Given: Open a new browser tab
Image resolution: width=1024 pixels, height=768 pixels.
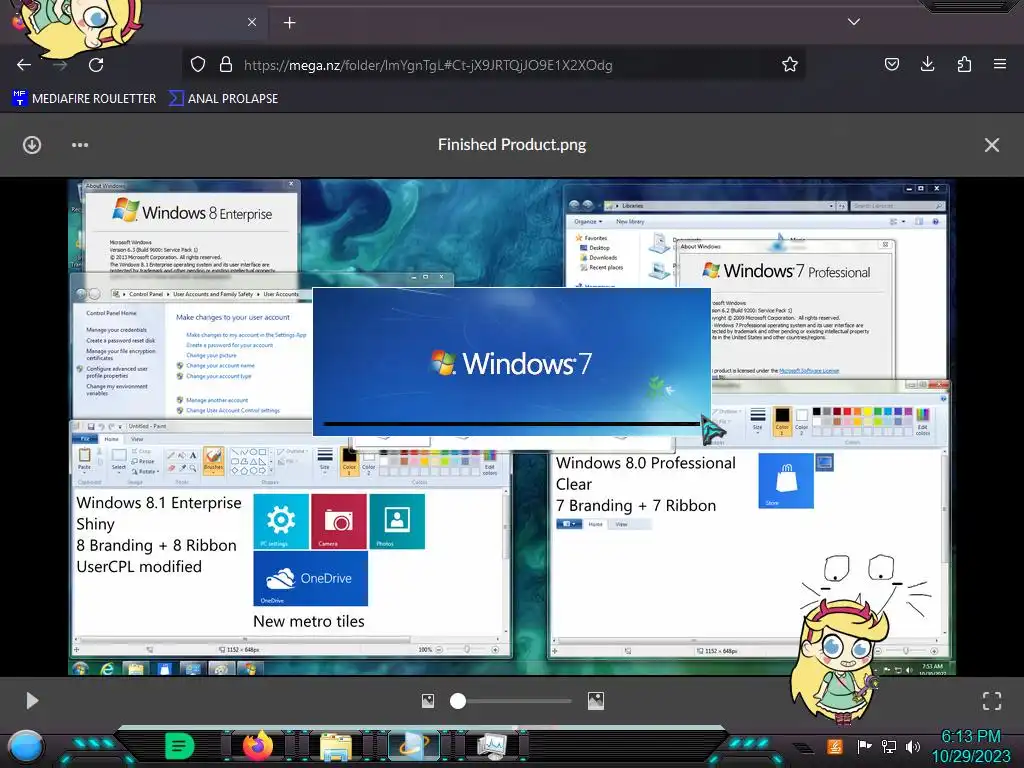Looking at the screenshot, I should click(x=289, y=23).
